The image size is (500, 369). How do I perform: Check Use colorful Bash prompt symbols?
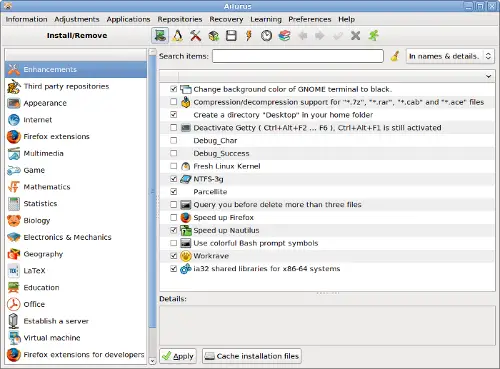(x=173, y=243)
